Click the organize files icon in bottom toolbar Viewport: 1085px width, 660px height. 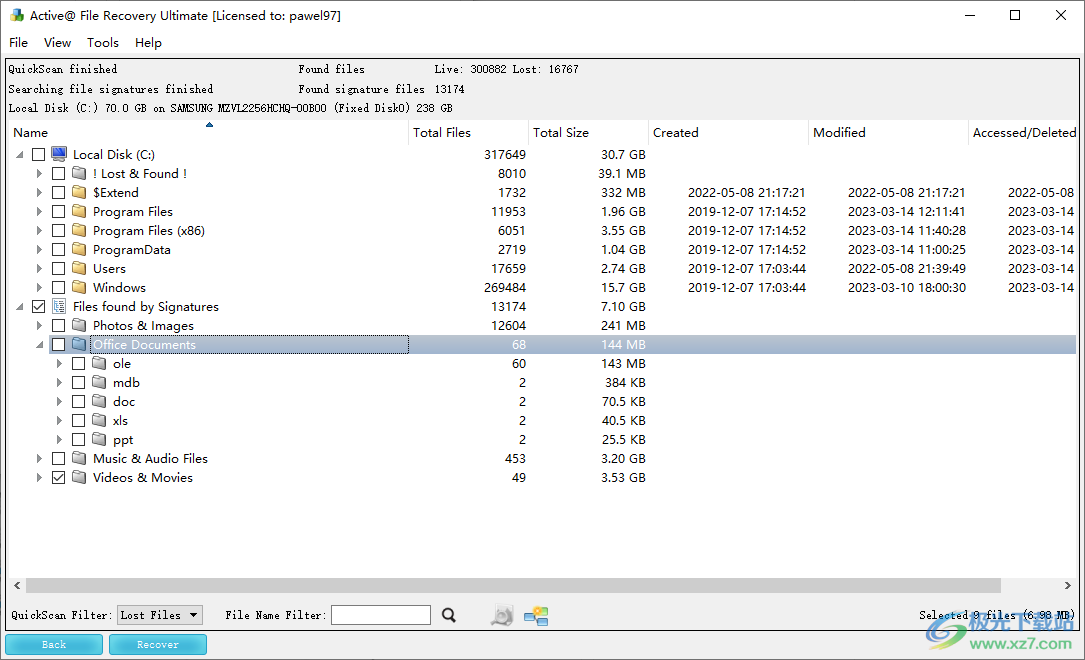[x=536, y=615]
